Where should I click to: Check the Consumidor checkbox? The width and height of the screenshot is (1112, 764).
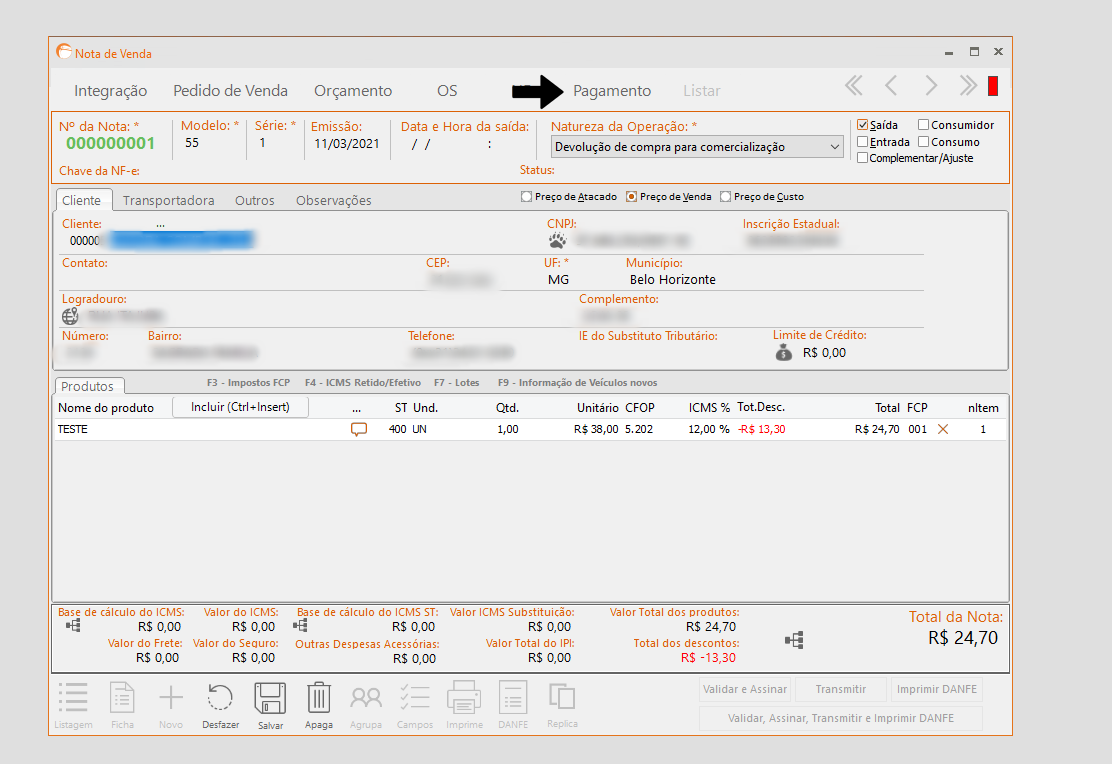[923, 125]
